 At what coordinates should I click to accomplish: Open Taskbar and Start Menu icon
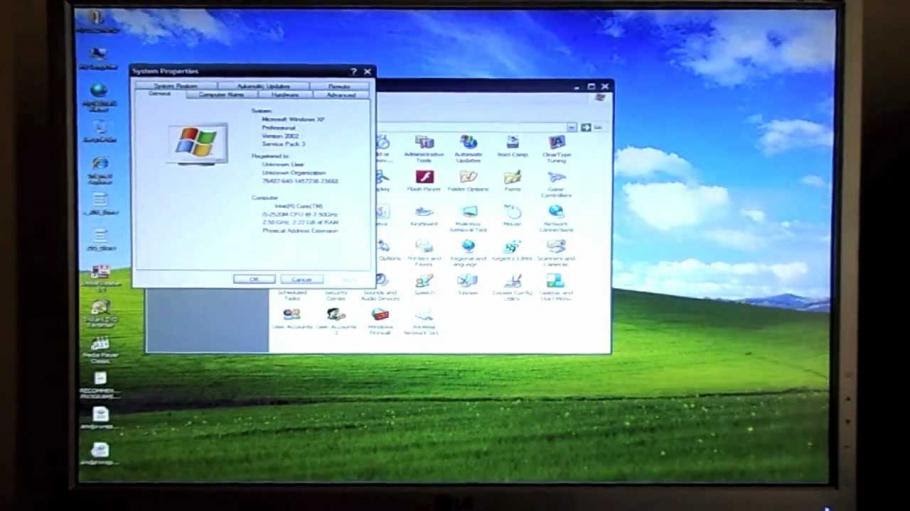pyautogui.click(x=556, y=287)
